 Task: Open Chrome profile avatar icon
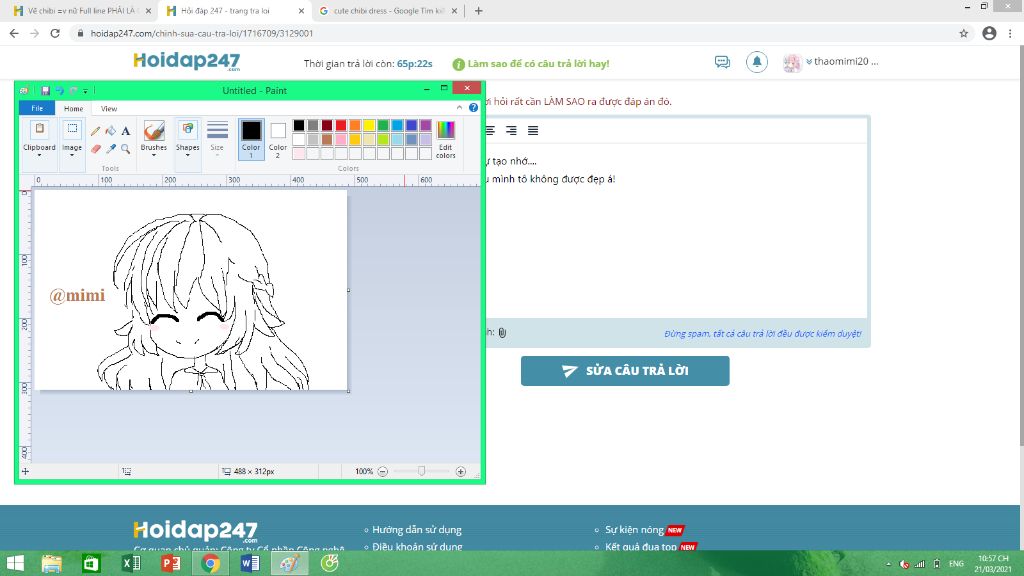989,33
